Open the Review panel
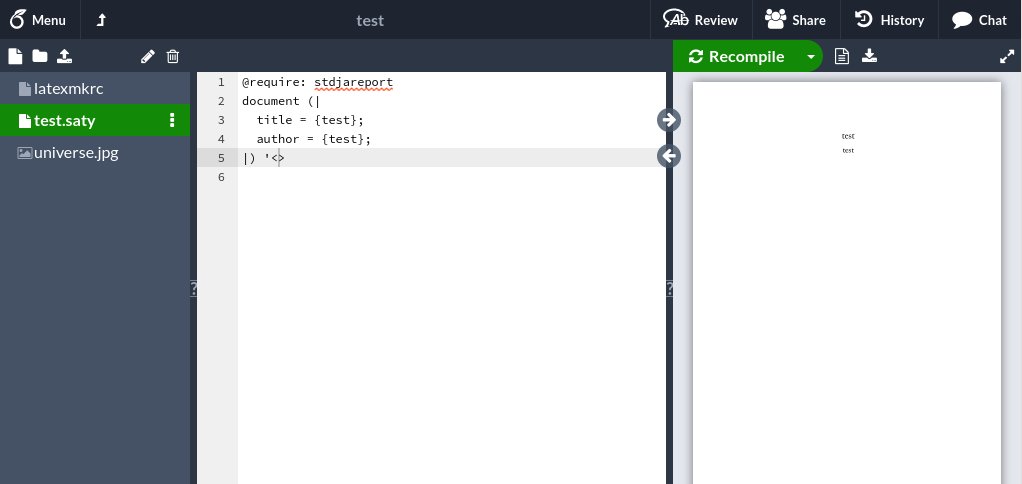Image resolution: width=1022 pixels, height=484 pixels. 701,20
